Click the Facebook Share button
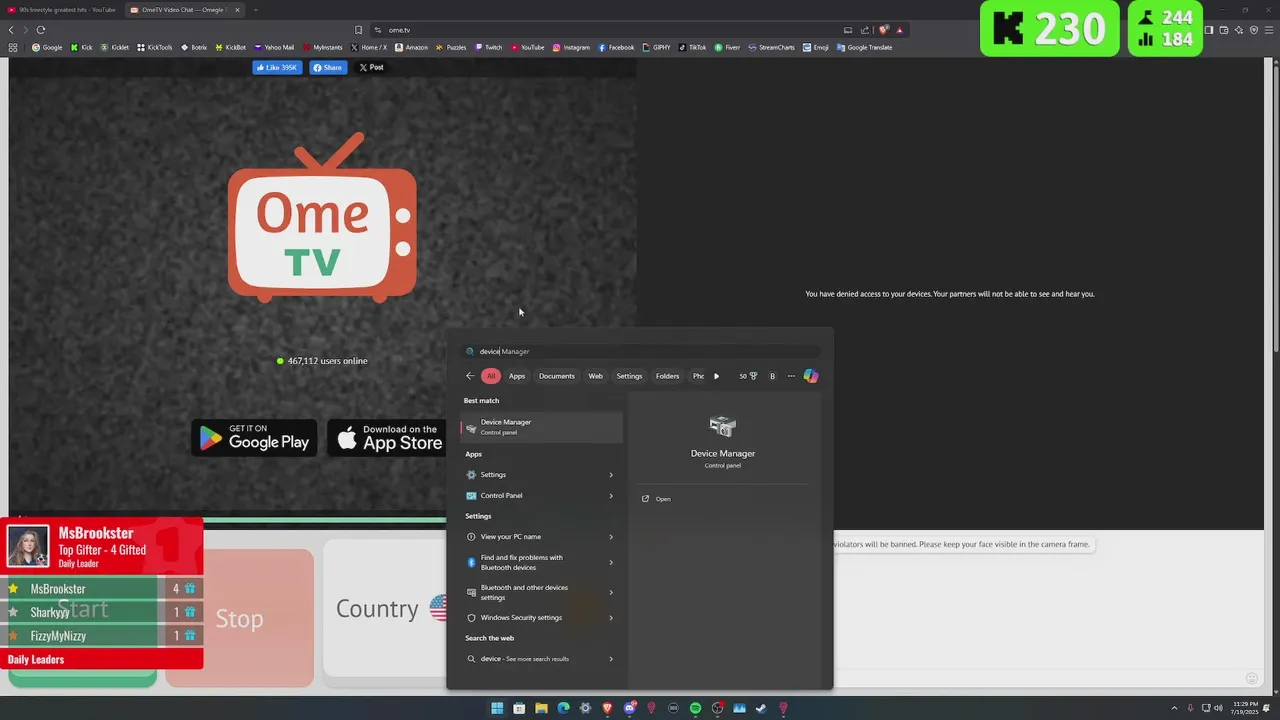The image size is (1280, 720). coord(327,68)
